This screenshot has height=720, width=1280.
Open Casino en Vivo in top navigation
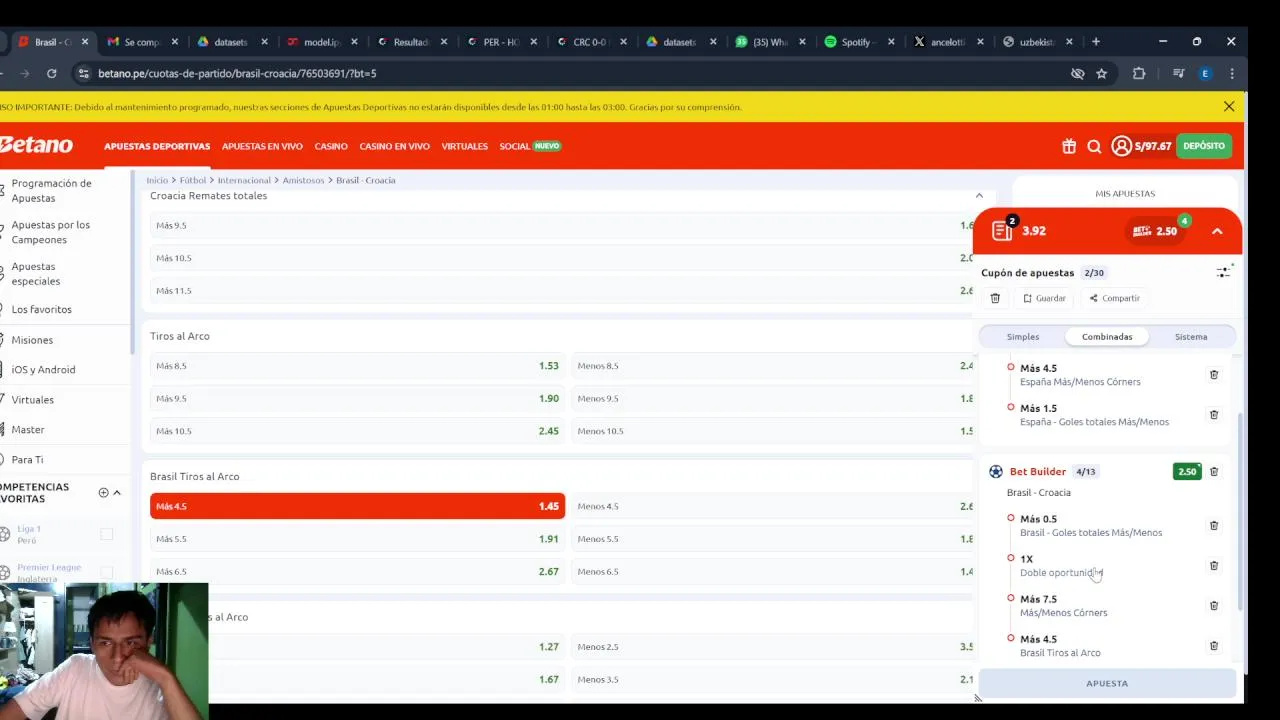coord(394,146)
